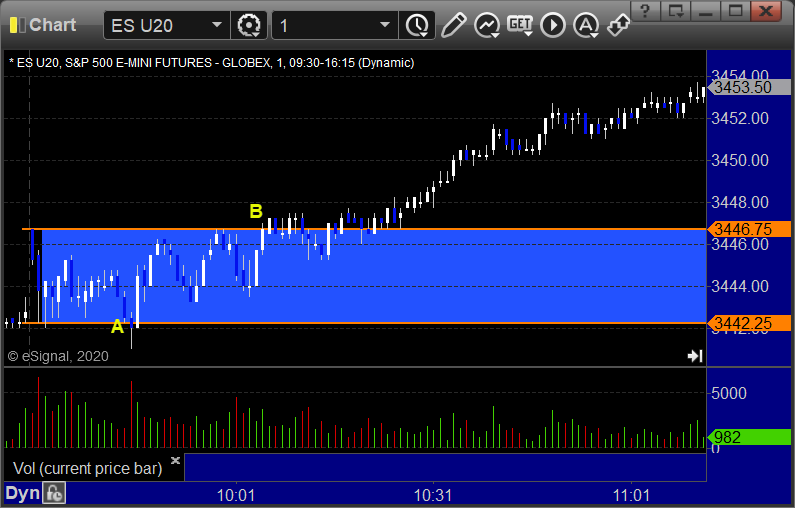
Task: Open the Chart window menu
Action: (x=43, y=25)
